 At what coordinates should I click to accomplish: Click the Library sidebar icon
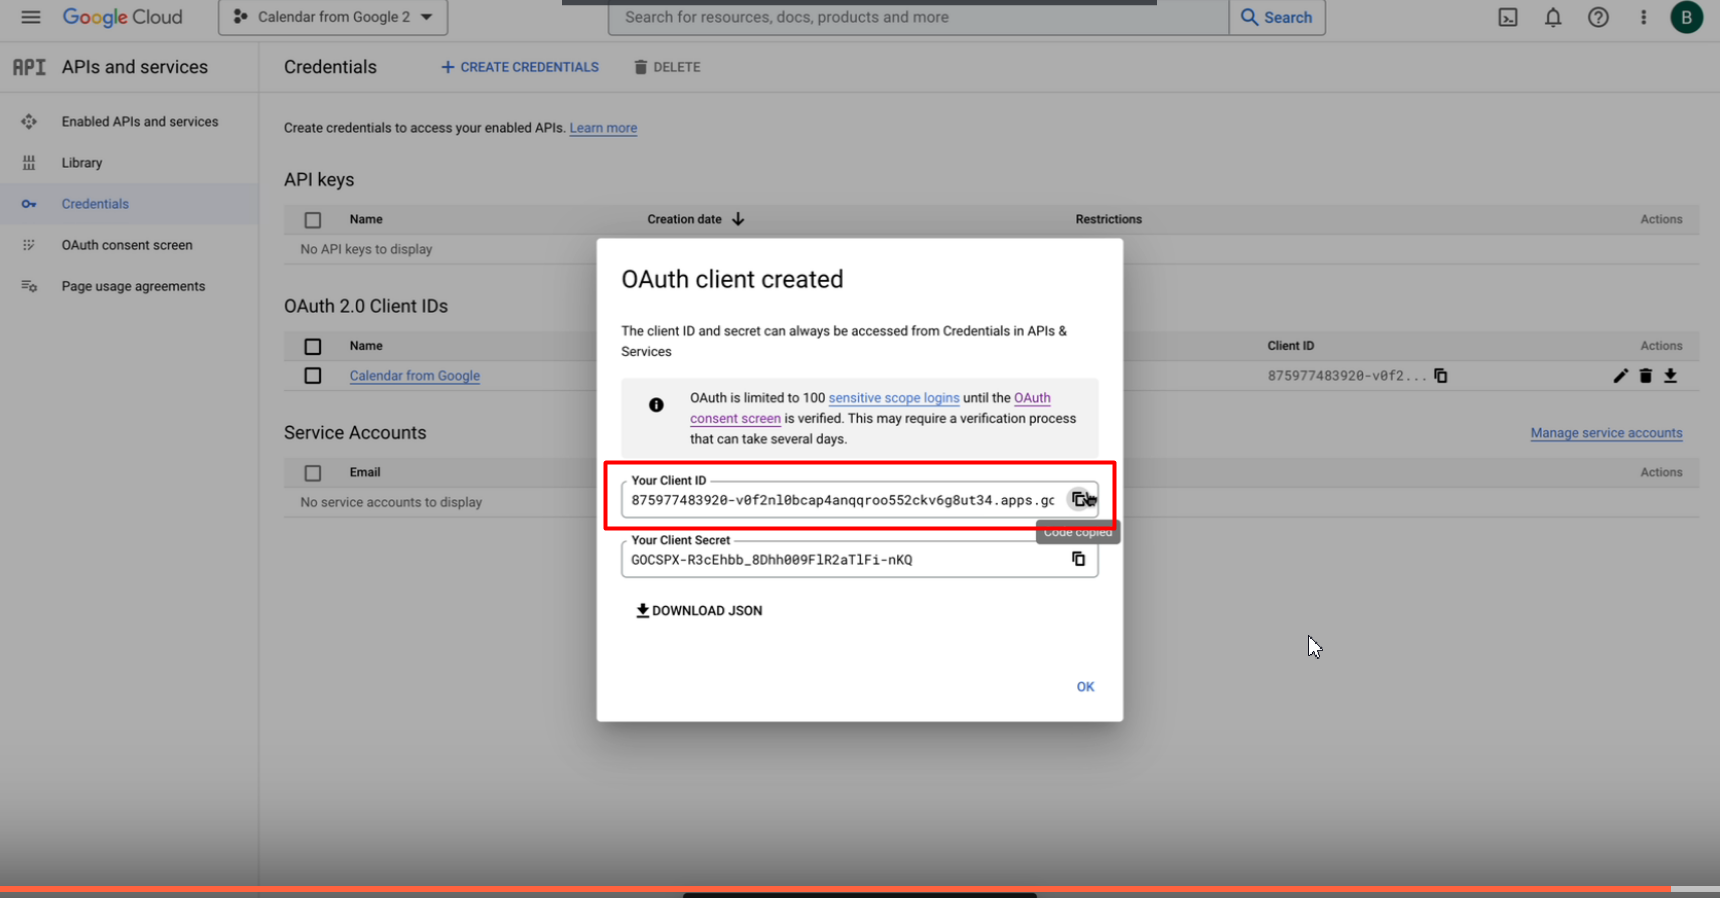29,162
